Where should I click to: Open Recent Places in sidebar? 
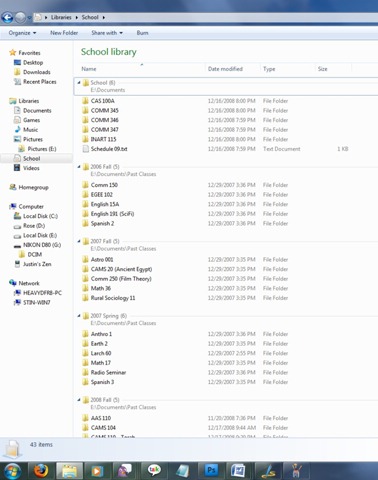point(40,82)
